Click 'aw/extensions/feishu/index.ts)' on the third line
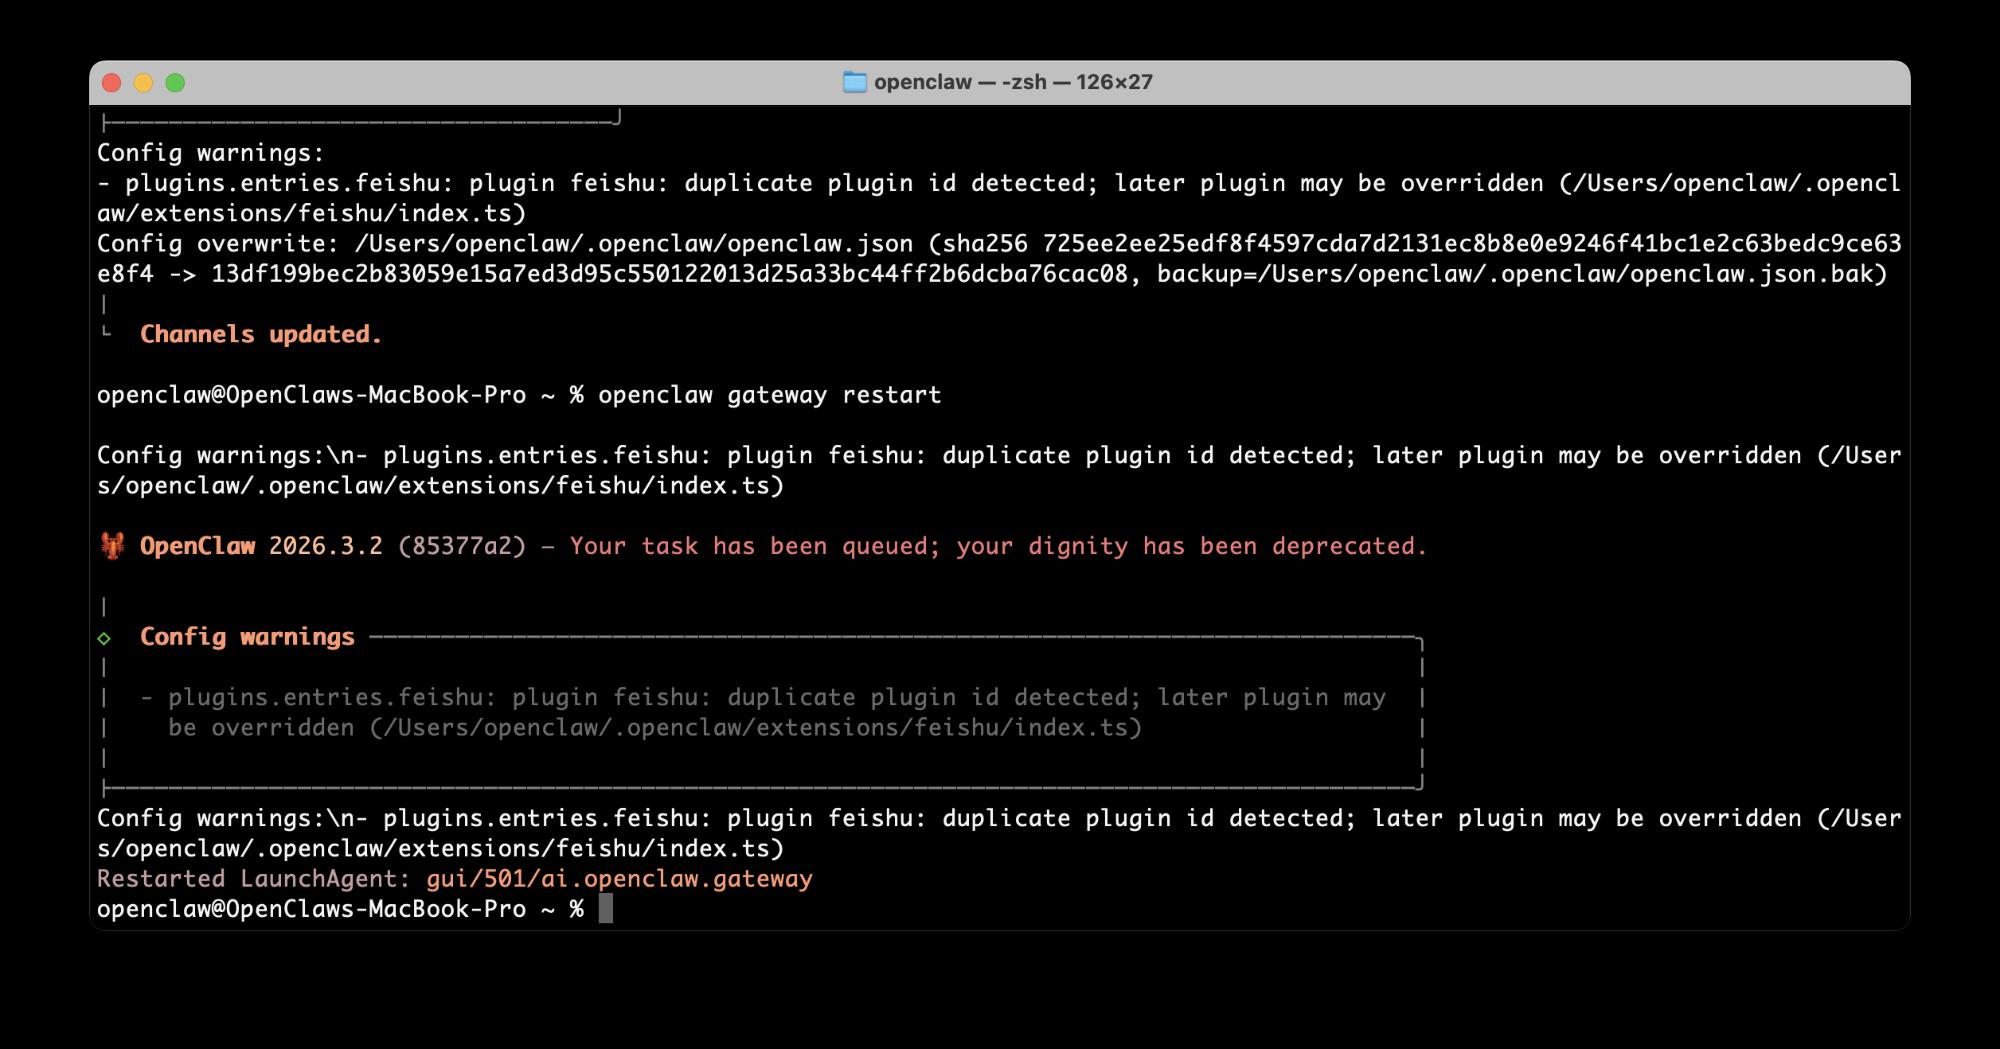 pos(311,213)
